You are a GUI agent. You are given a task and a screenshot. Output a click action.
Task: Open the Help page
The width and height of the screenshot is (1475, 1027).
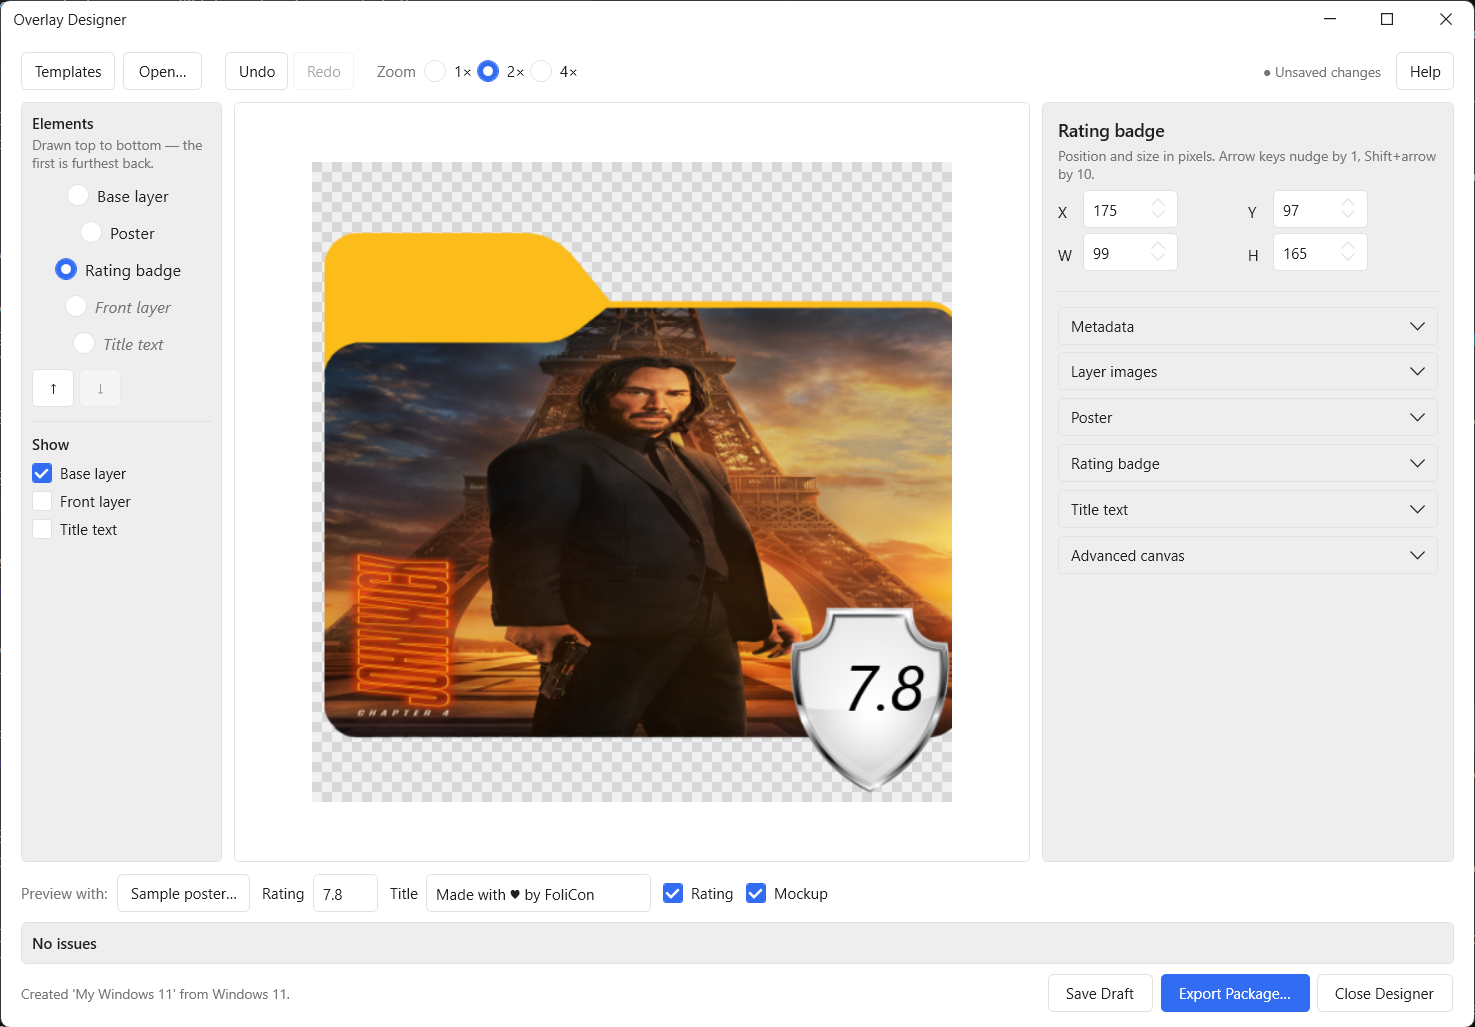1425,71
